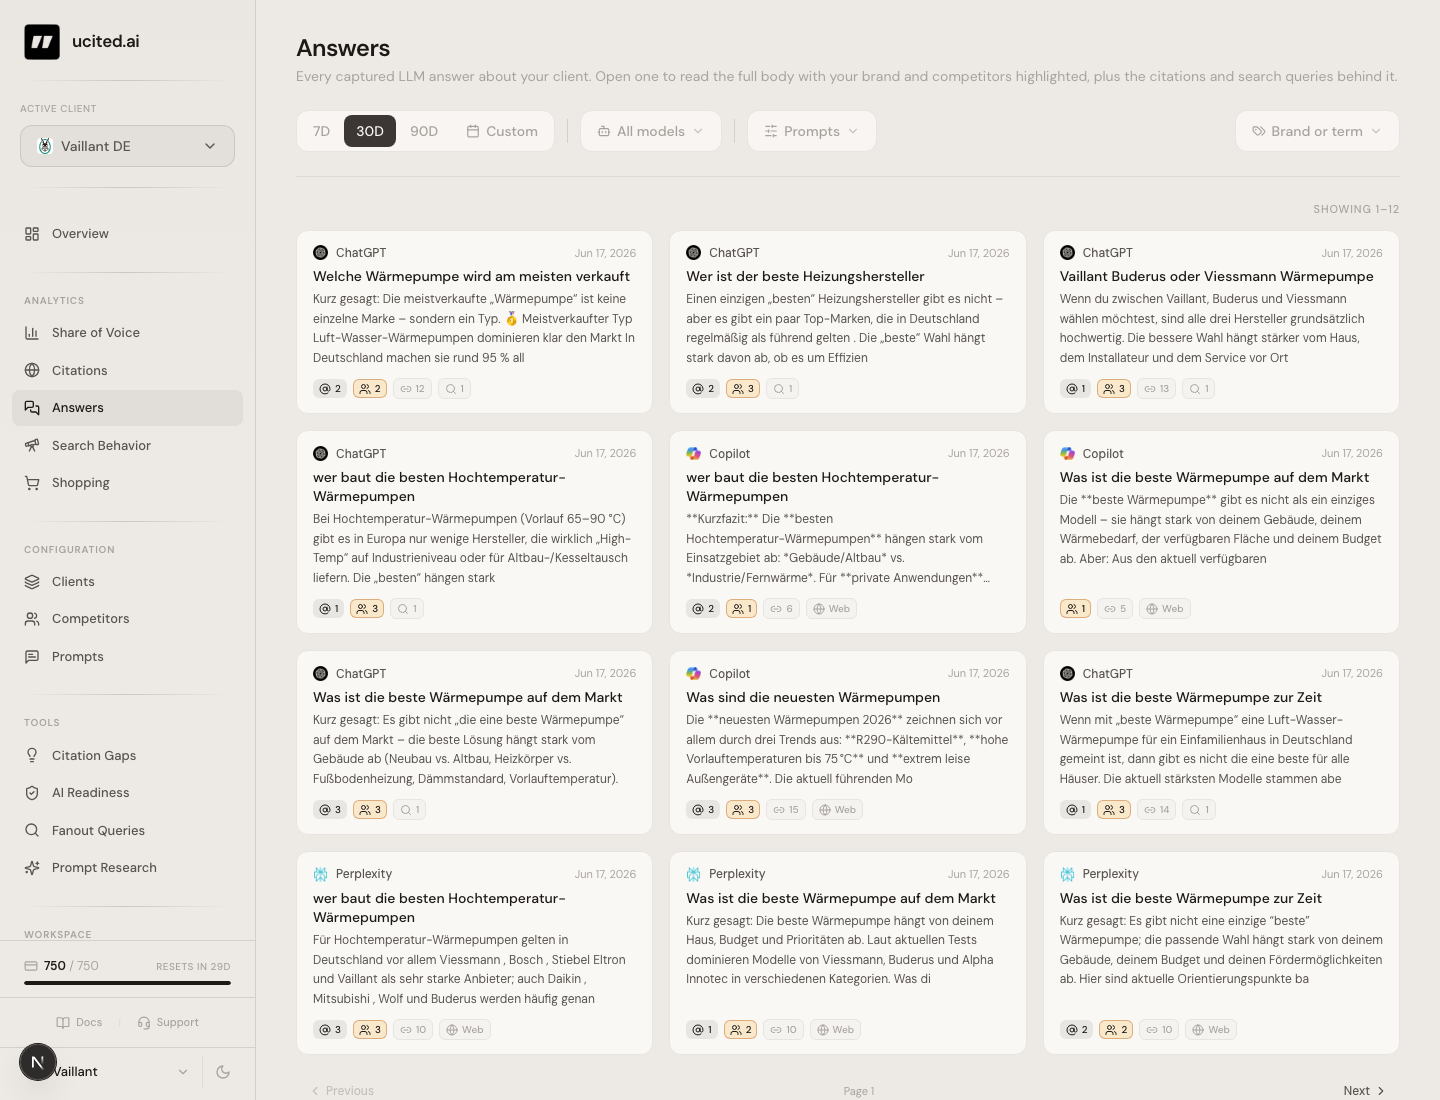
Task: Click the Prompt Research sparkle icon
Action: click(32, 868)
